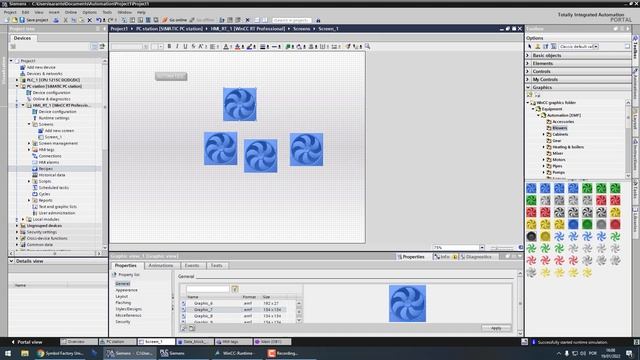Open the Edit menu

click(x=25, y=13)
